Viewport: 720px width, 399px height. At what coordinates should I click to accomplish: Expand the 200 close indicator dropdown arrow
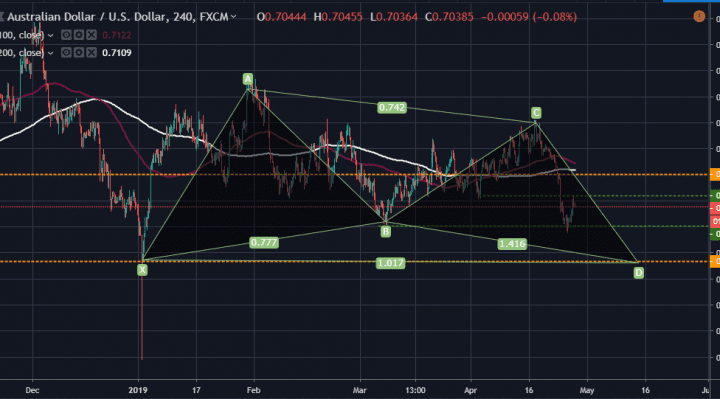click(x=51, y=53)
